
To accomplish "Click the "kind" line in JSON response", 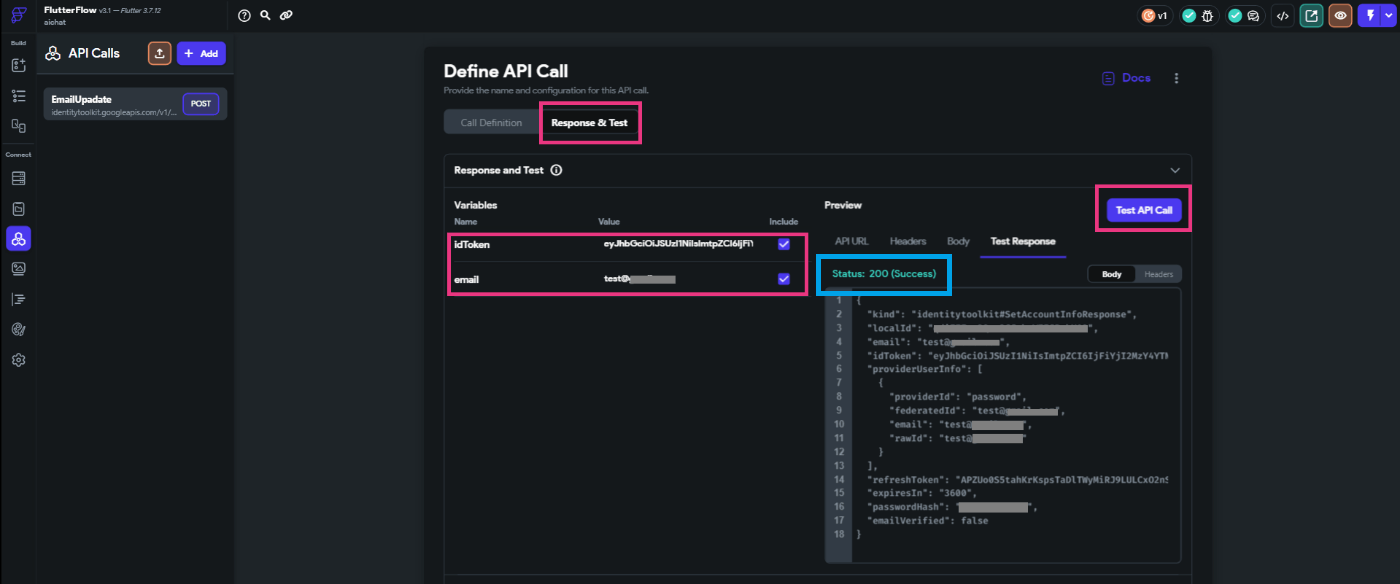I will (1003, 314).
